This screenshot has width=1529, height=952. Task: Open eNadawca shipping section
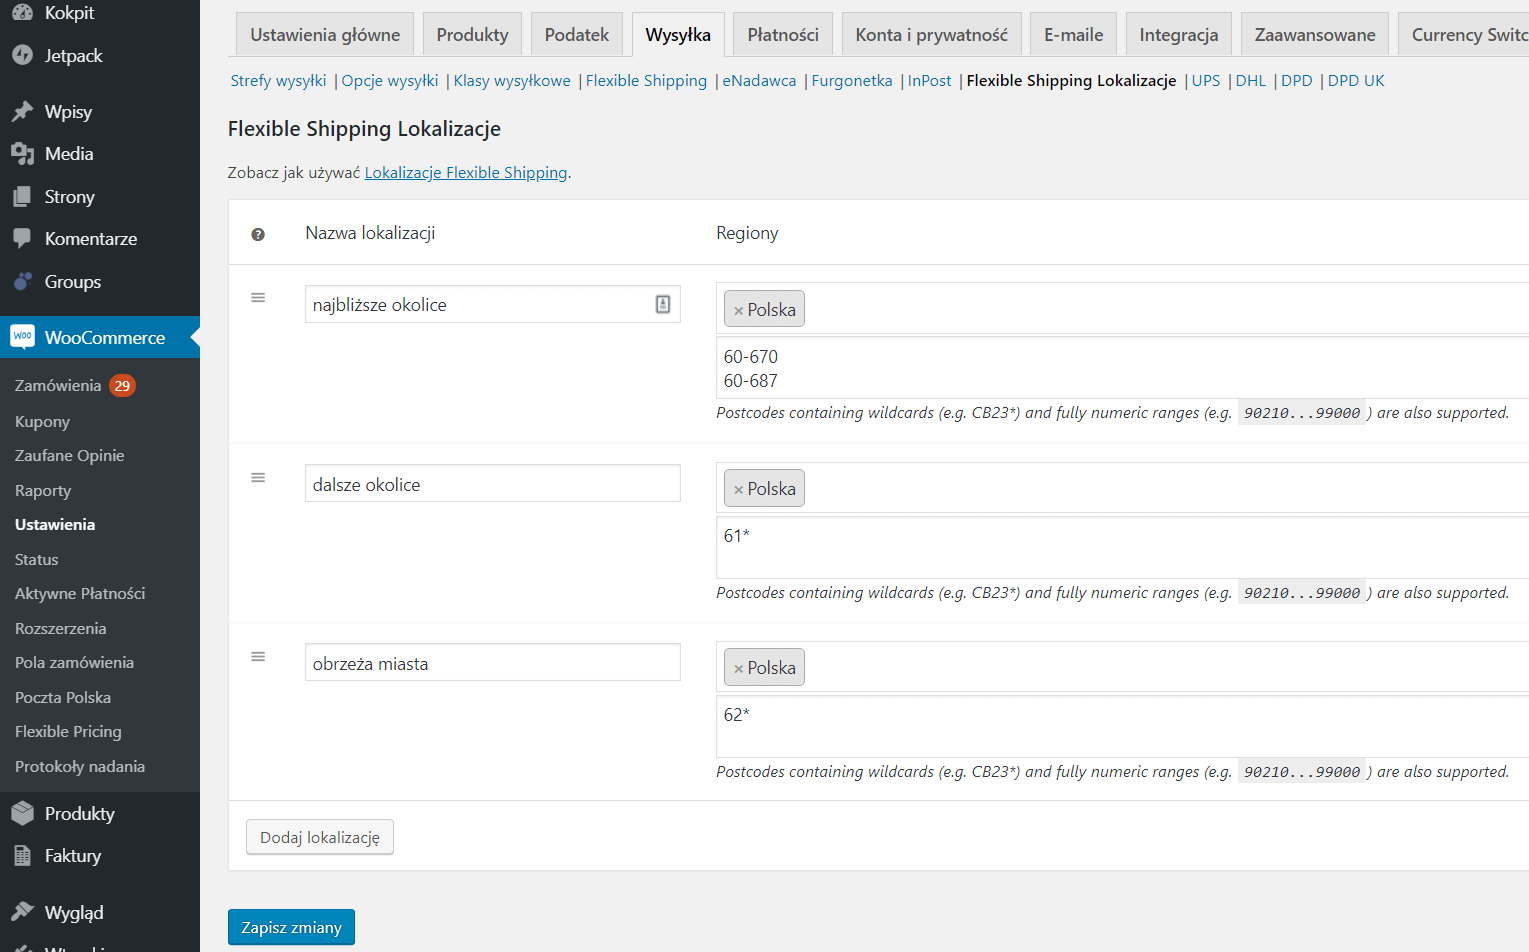click(x=759, y=81)
